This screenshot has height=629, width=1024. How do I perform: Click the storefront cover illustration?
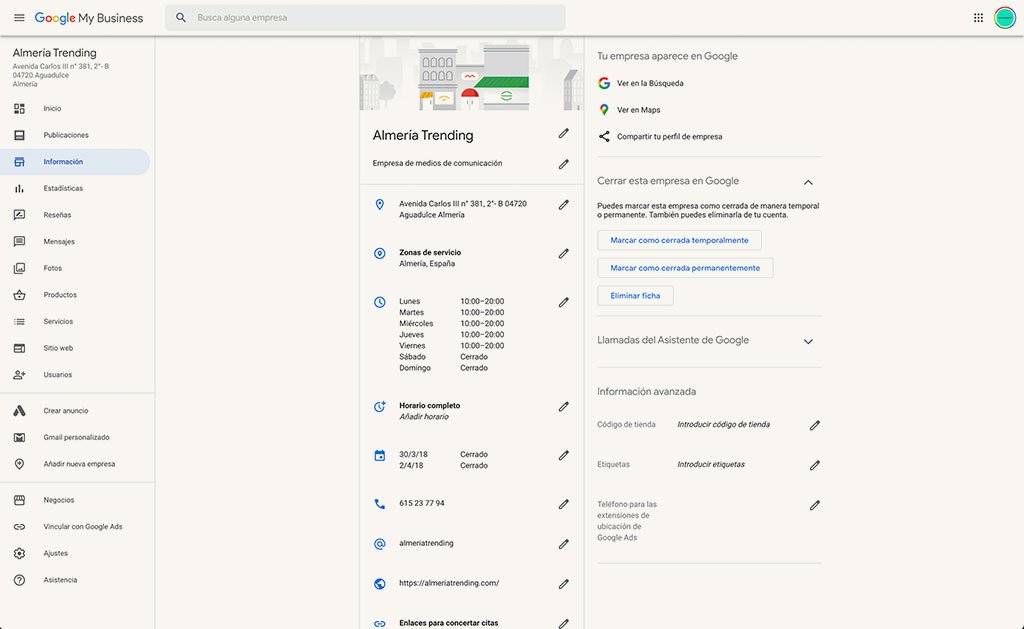[472, 74]
